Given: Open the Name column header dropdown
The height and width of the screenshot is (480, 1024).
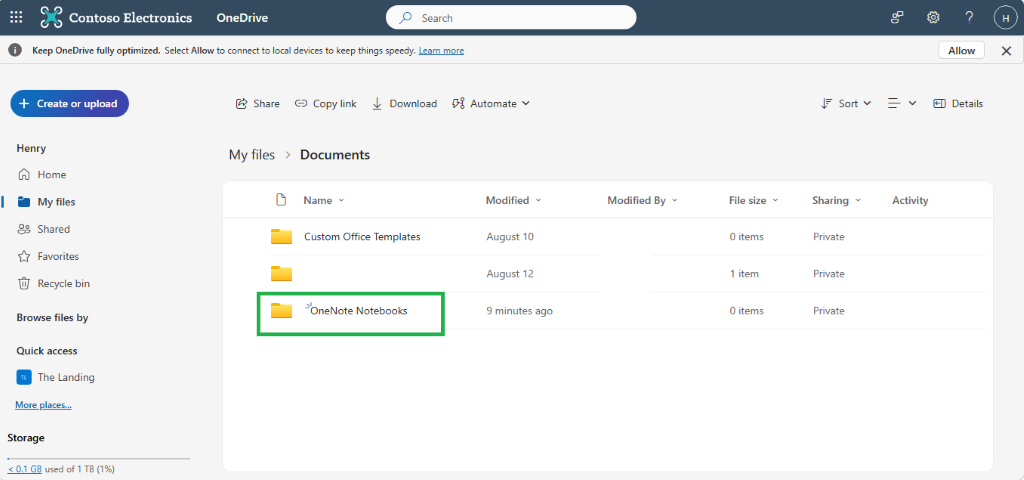Looking at the screenshot, I should [341, 200].
